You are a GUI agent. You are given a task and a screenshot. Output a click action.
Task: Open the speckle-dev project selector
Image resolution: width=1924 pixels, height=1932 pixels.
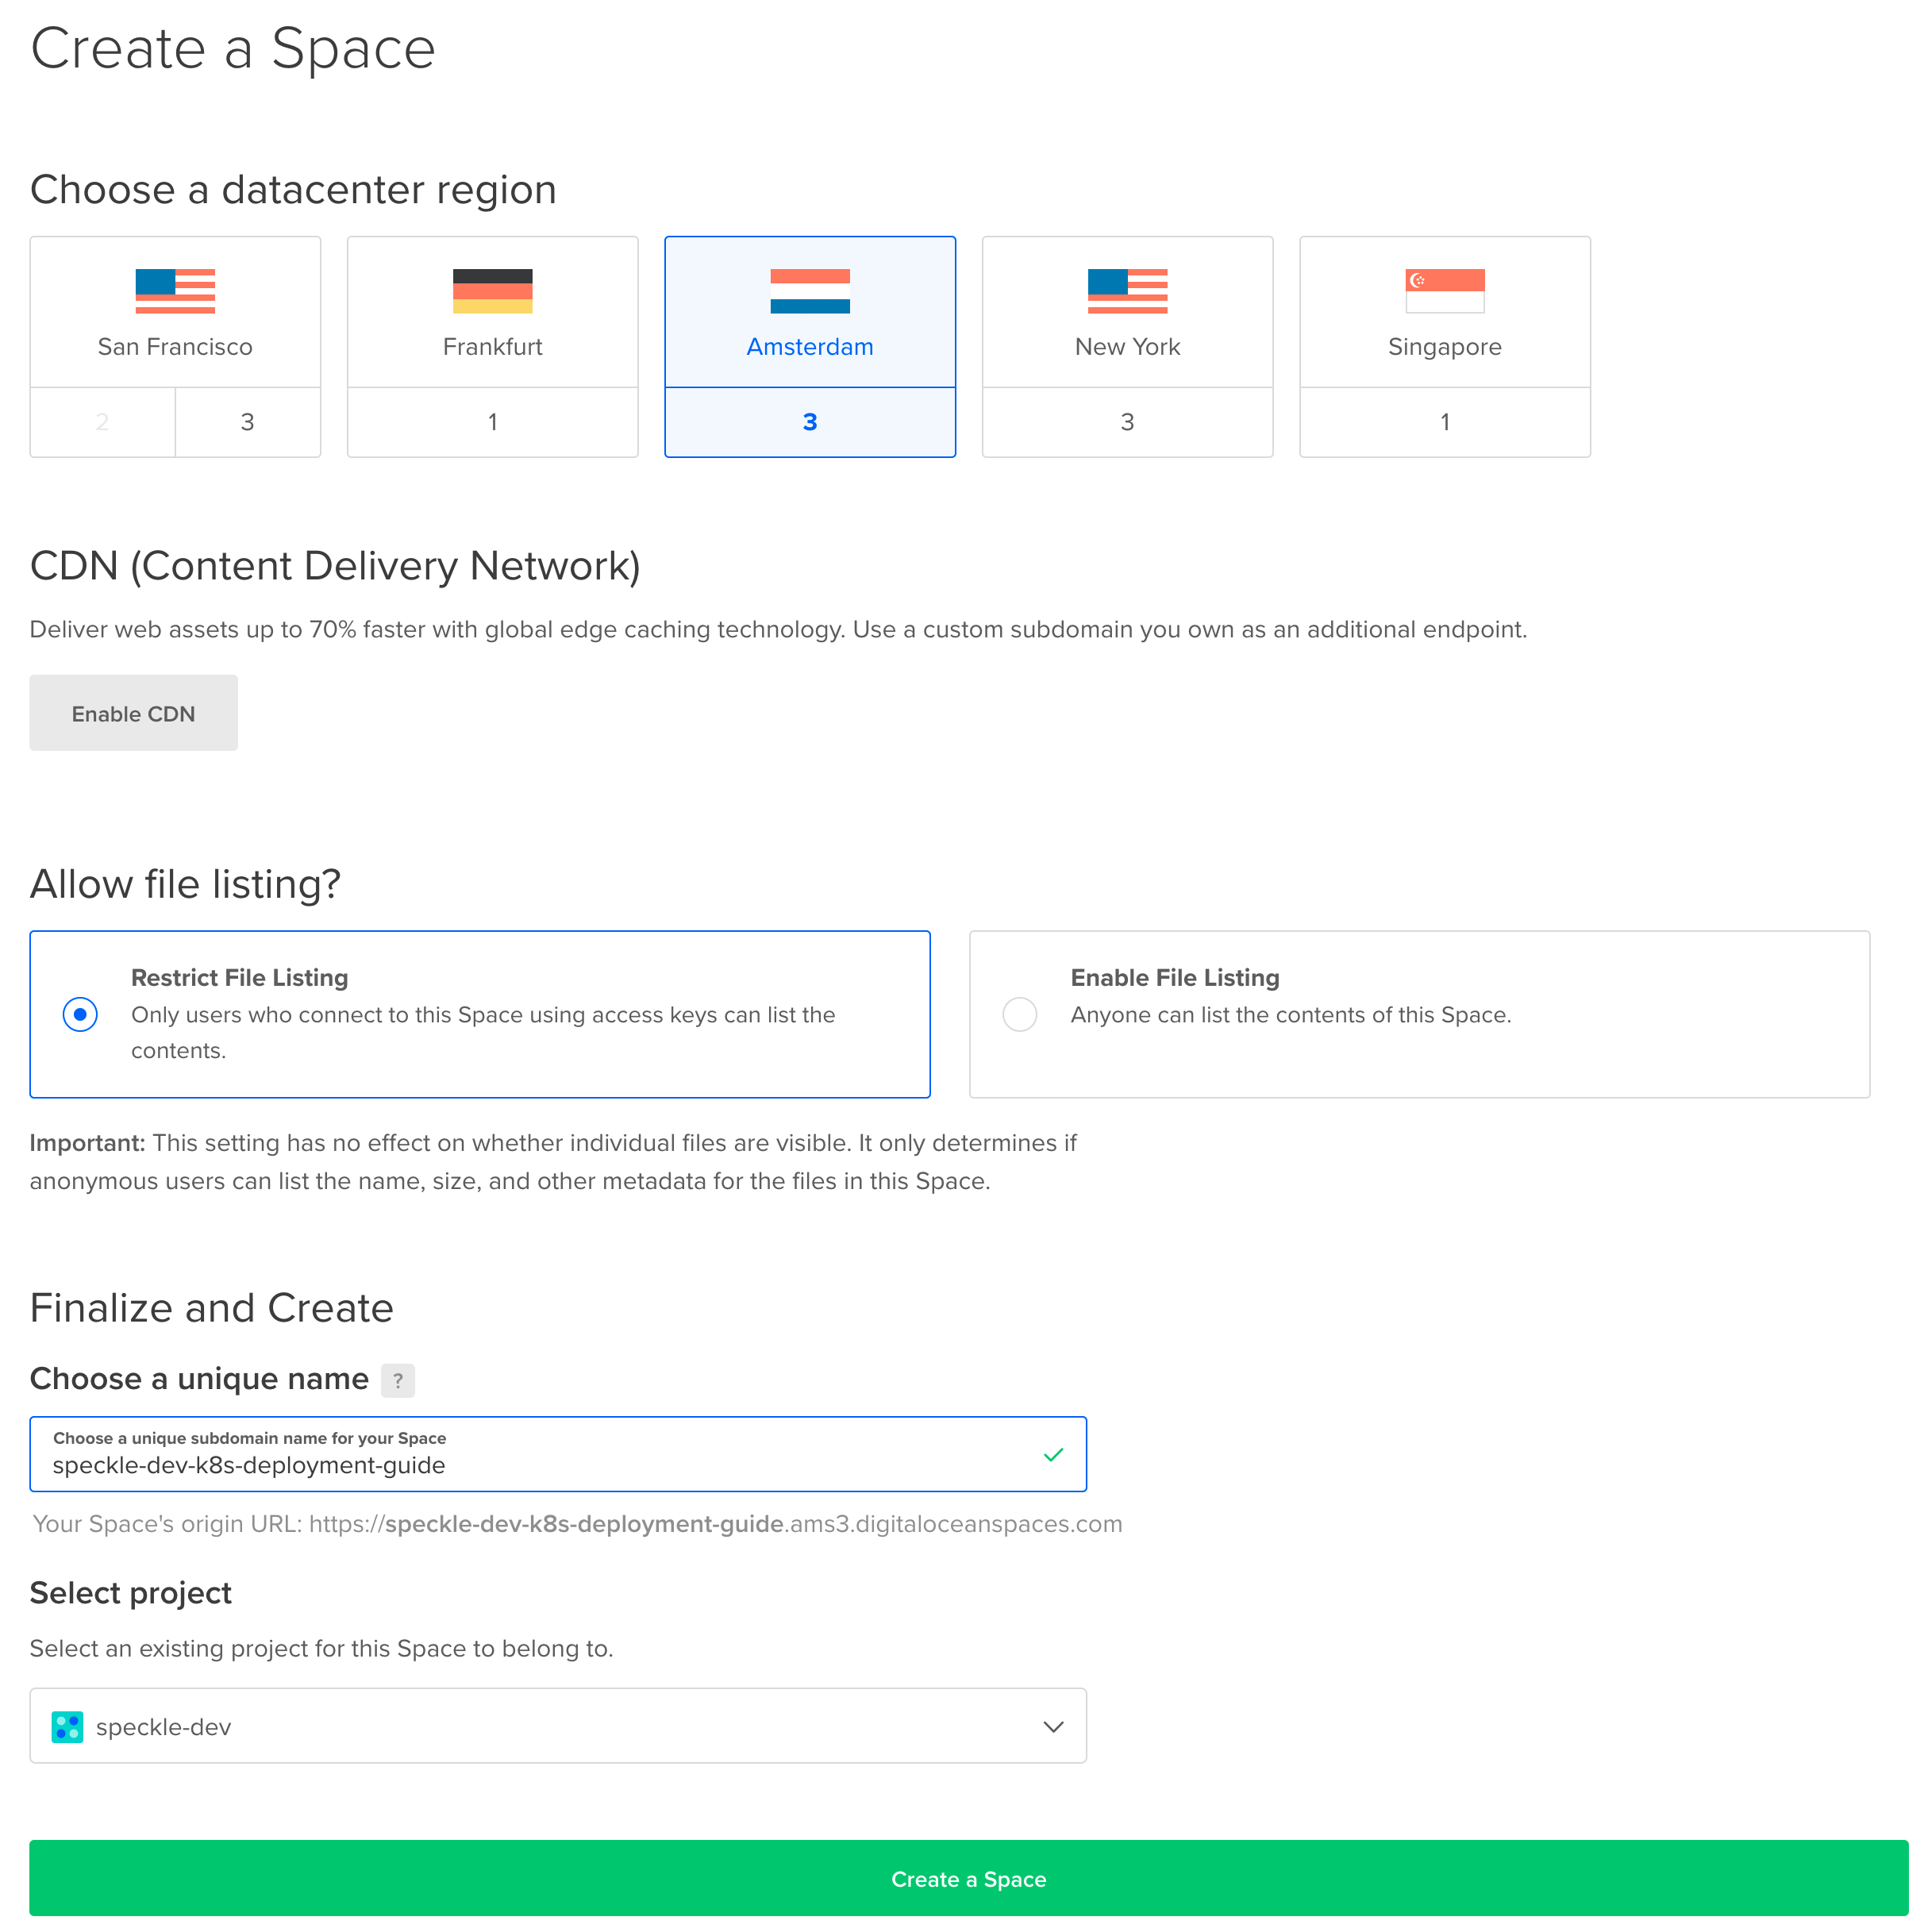click(x=557, y=1726)
